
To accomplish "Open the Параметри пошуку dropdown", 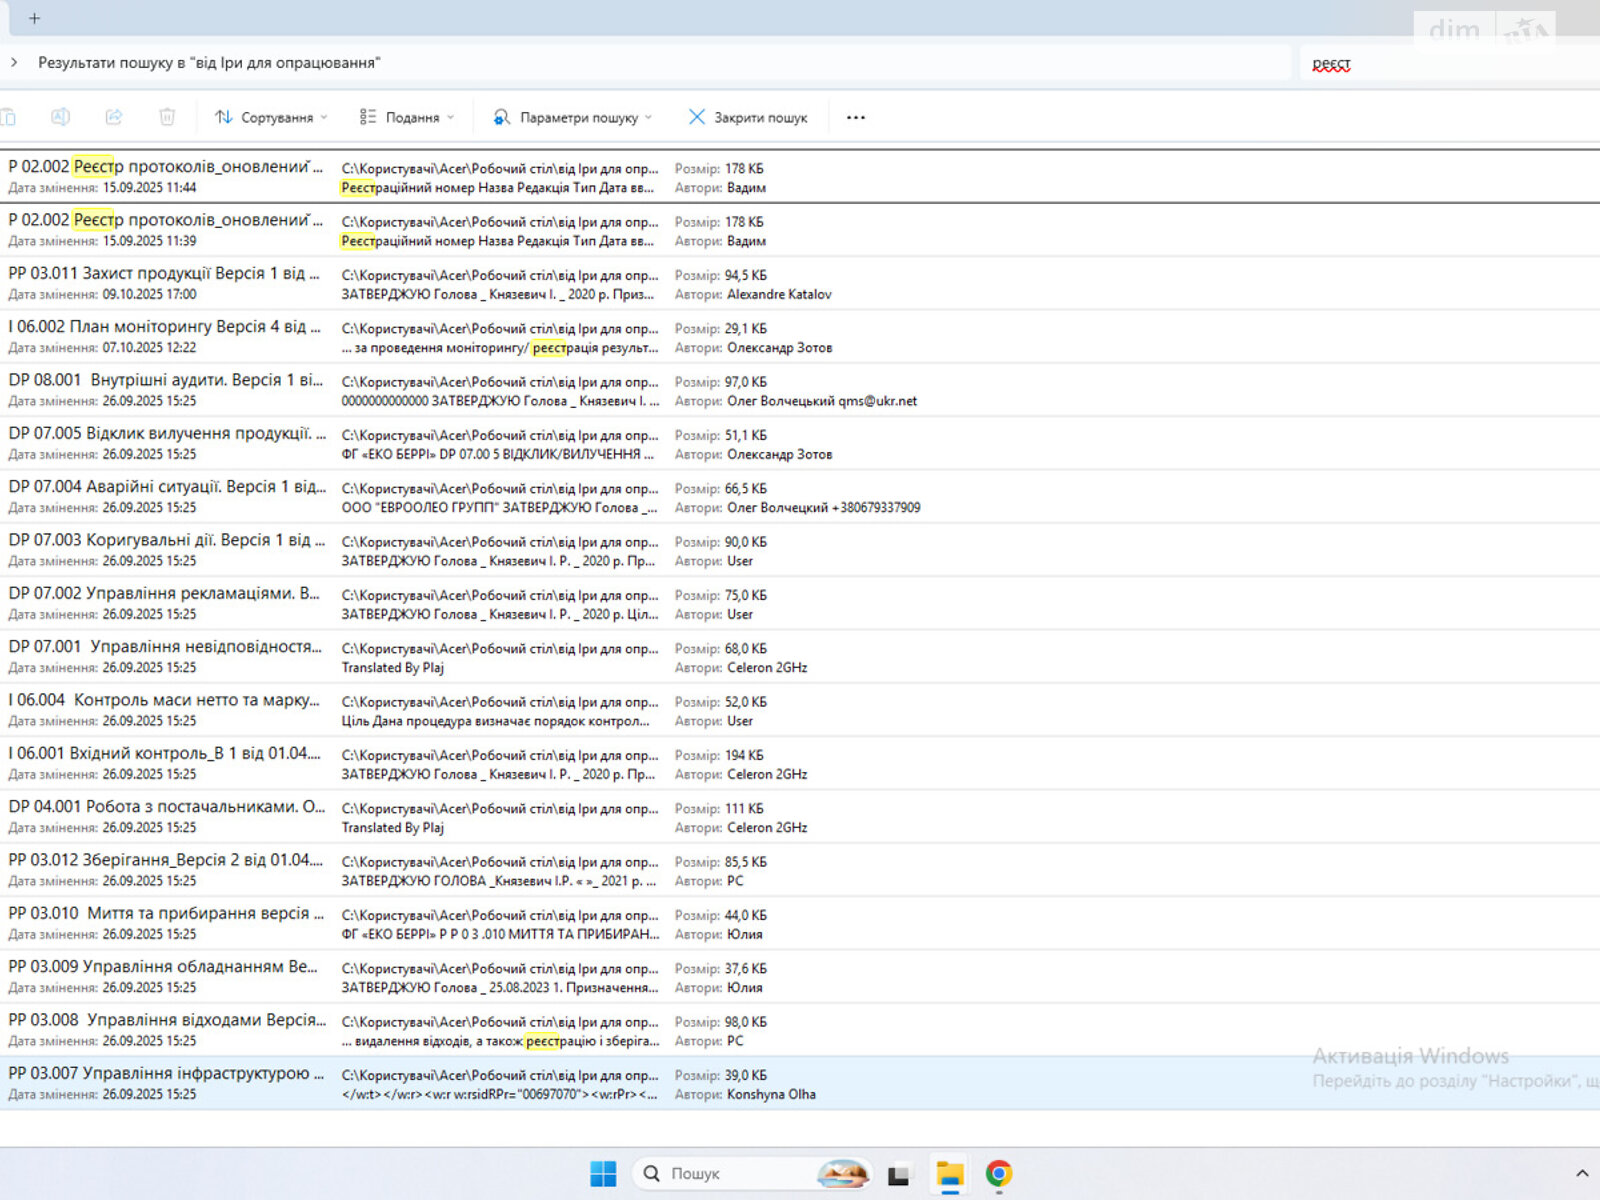I will coord(572,117).
